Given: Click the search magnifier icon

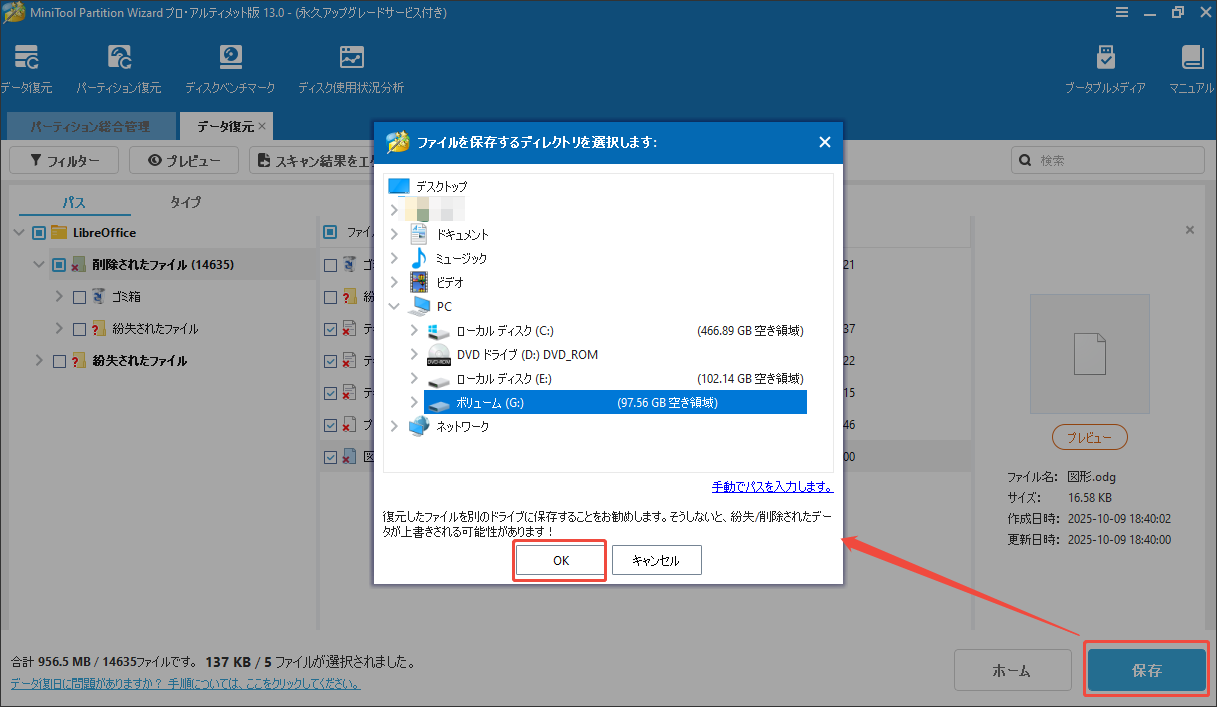Looking at the screenshot, I should [x=1025, y=160].
